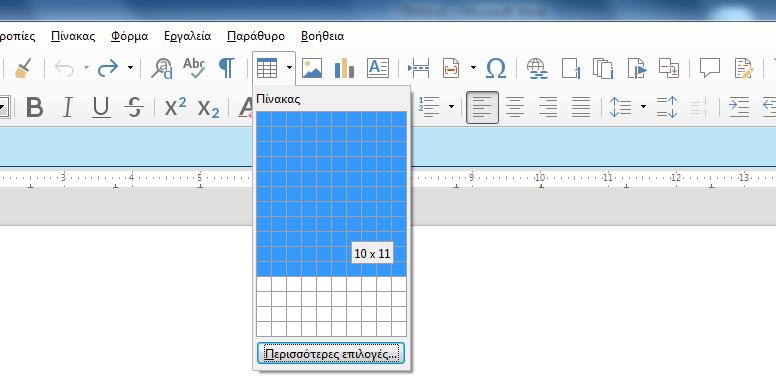776x387 pixels.
Task: Click the Insert Table grid icon
Action: click(267, 68)
